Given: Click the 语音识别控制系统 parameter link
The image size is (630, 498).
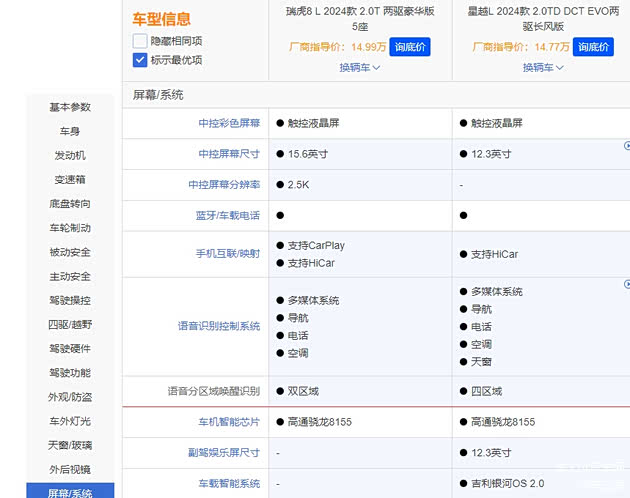Looking at the screenshot, I should 218,326.
